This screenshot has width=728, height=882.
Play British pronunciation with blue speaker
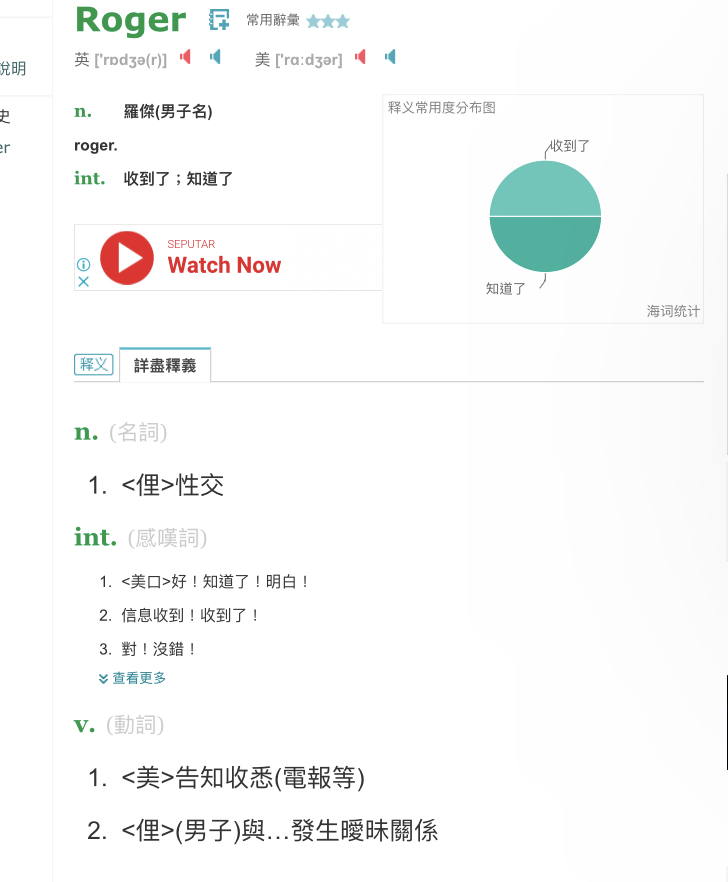(215, 57)
